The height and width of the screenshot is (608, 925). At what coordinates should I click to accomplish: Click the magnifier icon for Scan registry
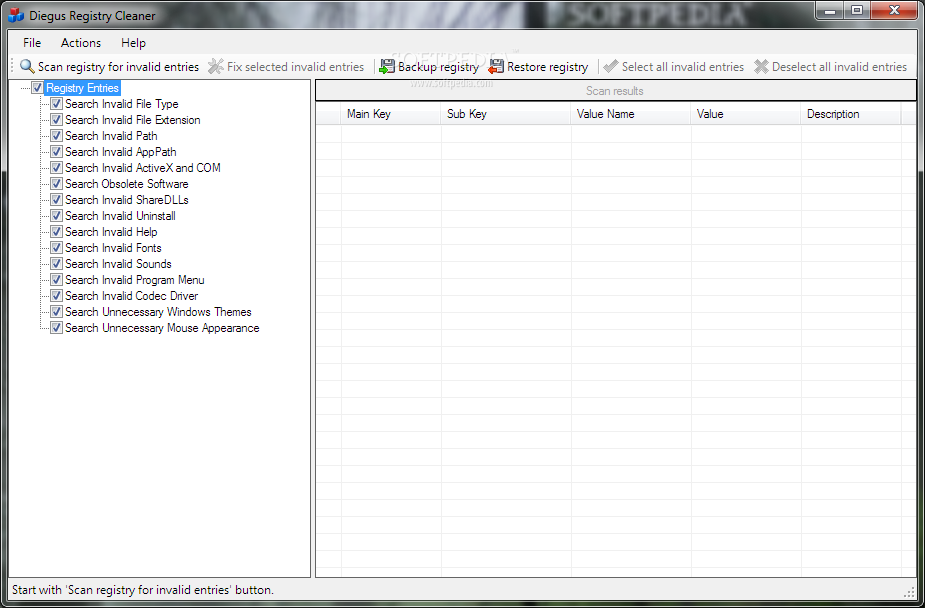(x=27, y=67)
